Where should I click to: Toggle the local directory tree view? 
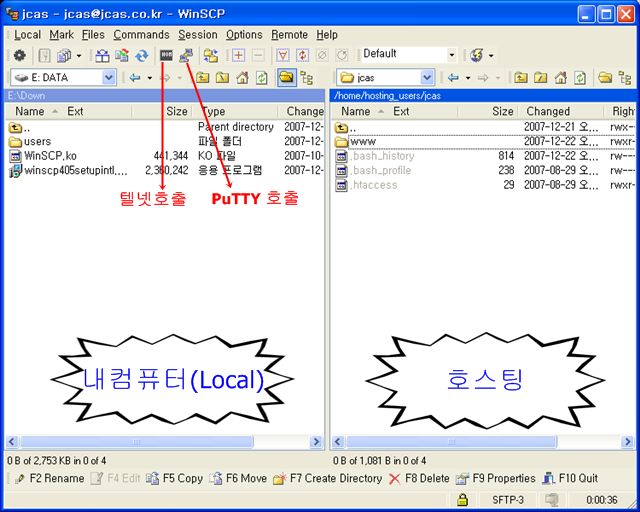[x=307, y=78]
